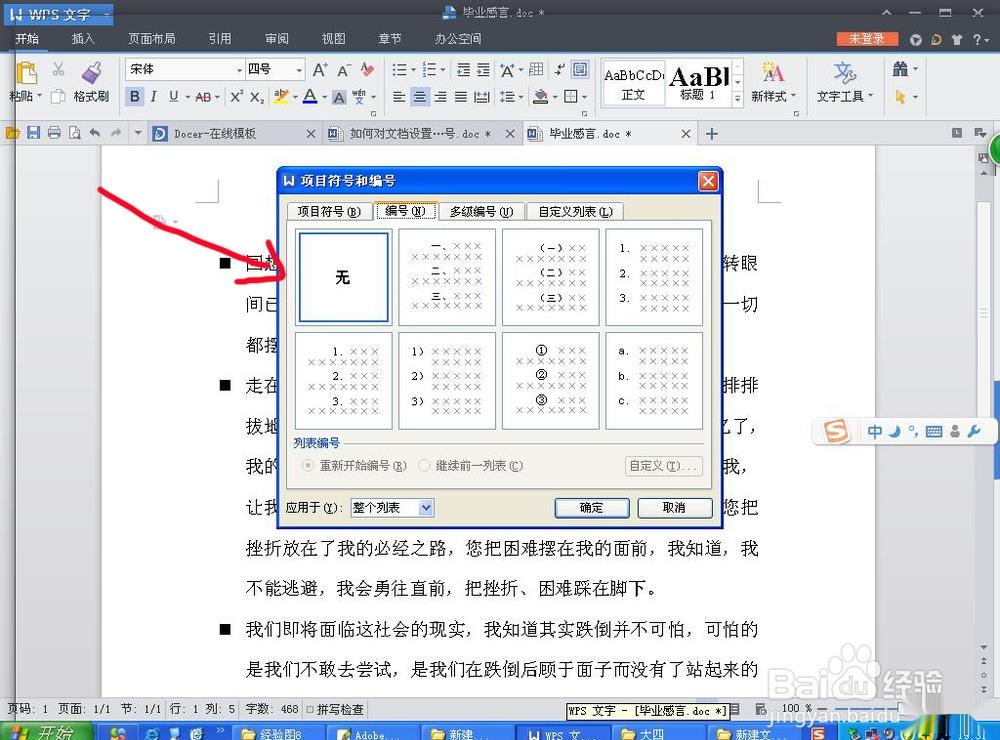The height and width of the screenshot is (740, 1000).
Task: Select the a. b. c. numbering thumbnail
Action: point(654,381)
